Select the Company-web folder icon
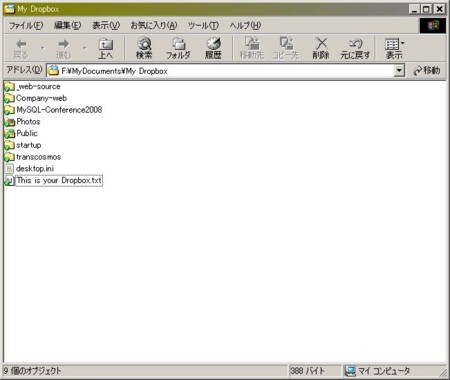 point(9,98)
